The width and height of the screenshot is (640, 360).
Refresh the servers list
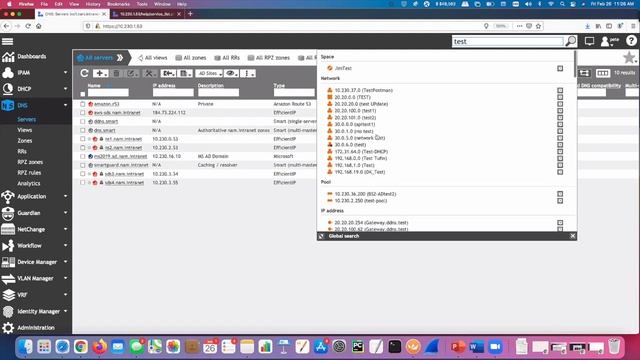tap(84, 73)
